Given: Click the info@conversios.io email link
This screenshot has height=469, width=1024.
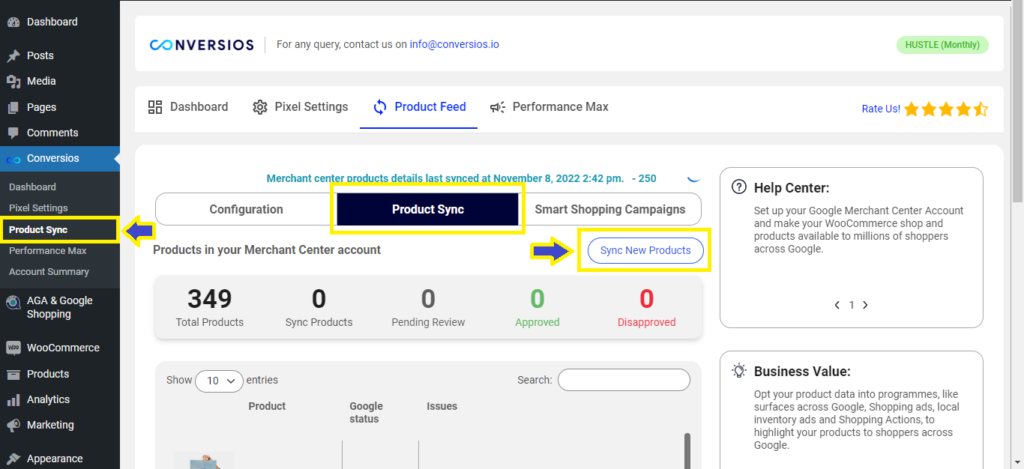Looking at the screenshot, I should point(455,45).
